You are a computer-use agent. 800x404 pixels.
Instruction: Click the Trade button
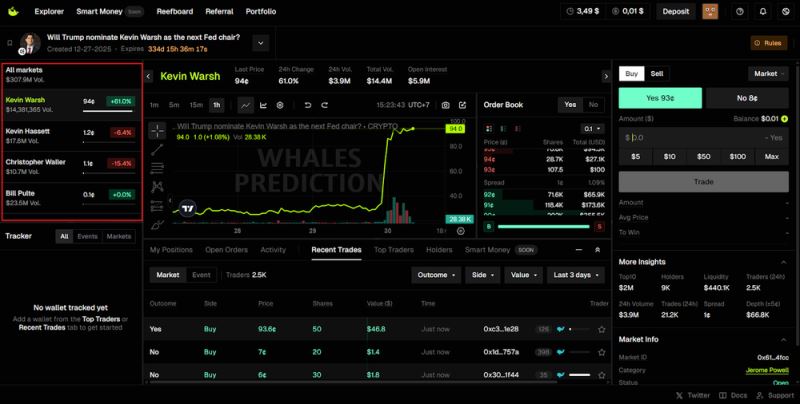coord(704,182)
